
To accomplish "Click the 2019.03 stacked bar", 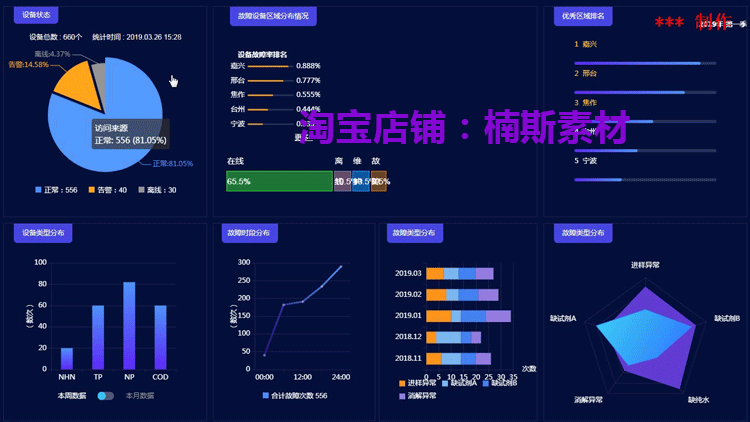I will tap(460, 274).
